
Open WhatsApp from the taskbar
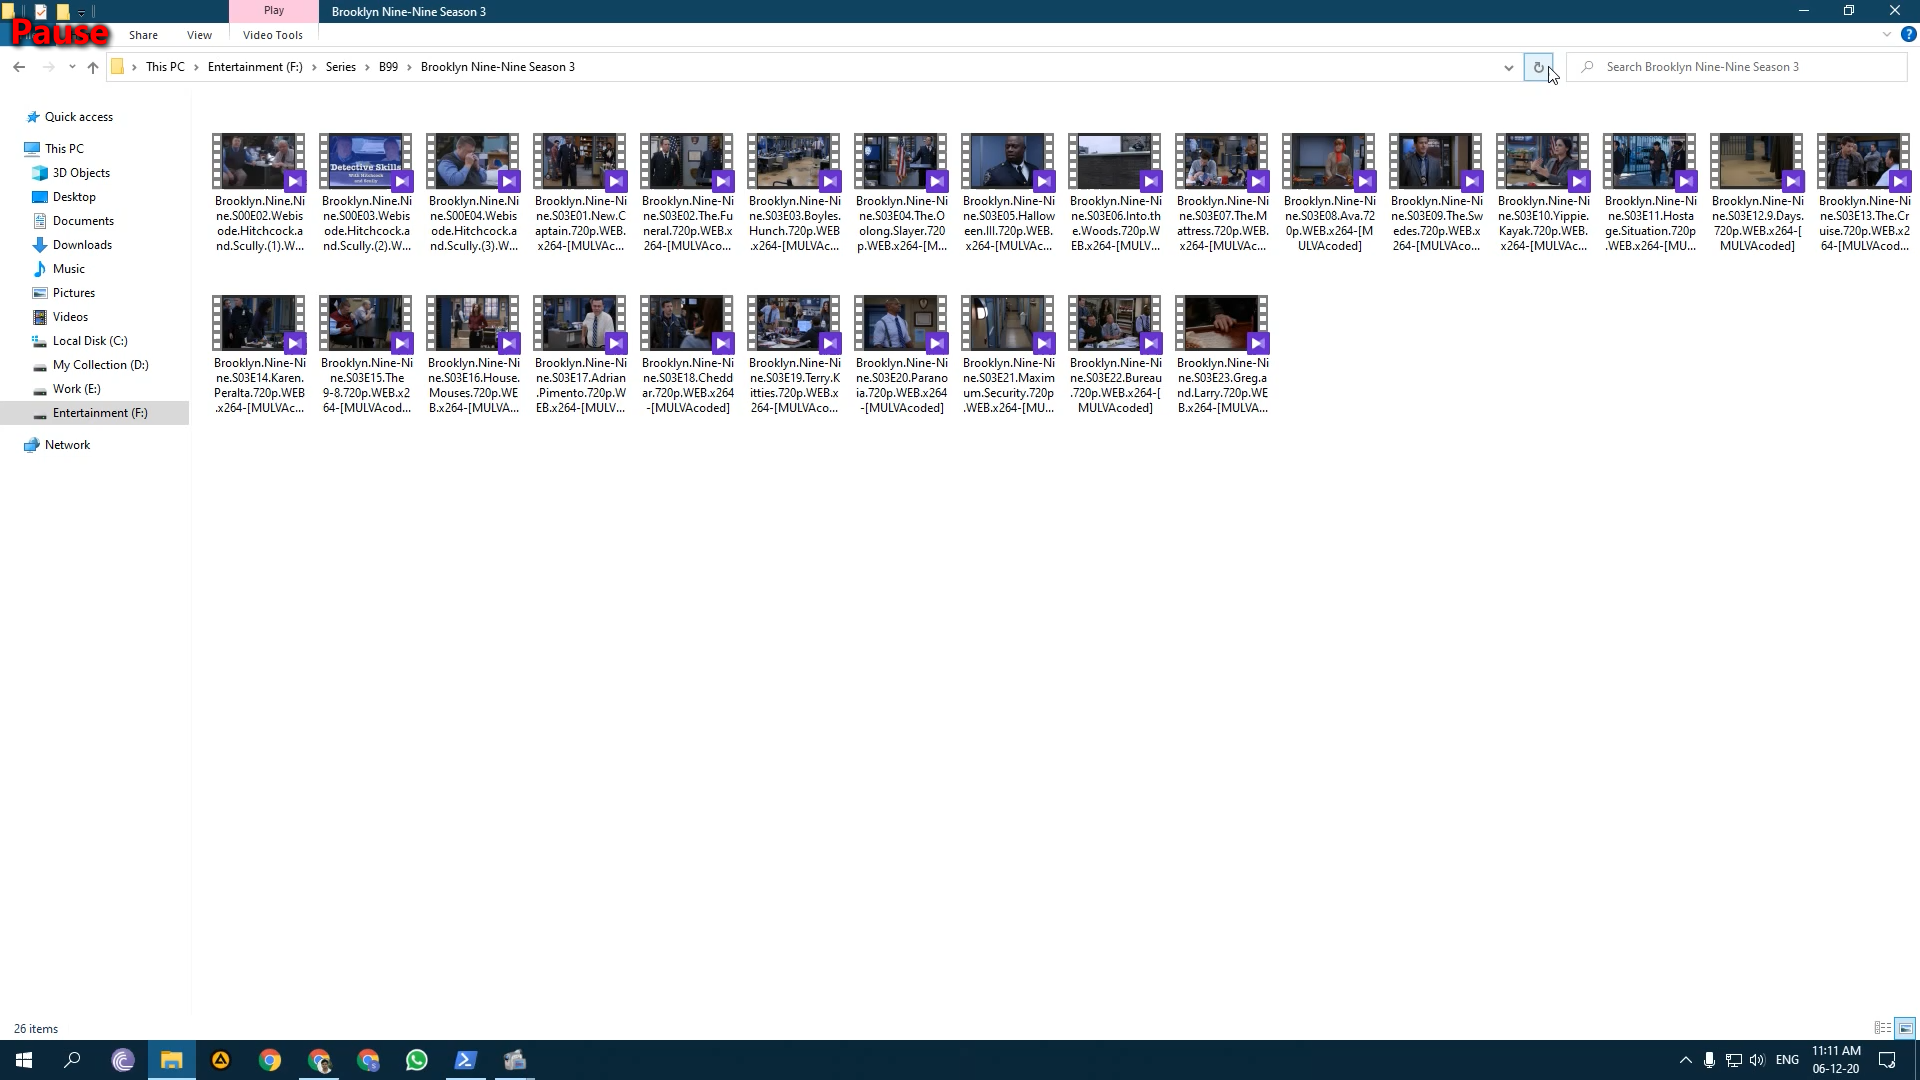pos(417,1060)
